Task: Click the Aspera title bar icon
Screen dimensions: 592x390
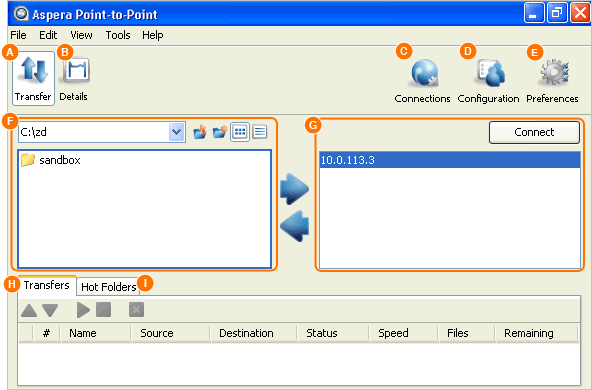Action: pyautogui.click(x=21, y=14)
